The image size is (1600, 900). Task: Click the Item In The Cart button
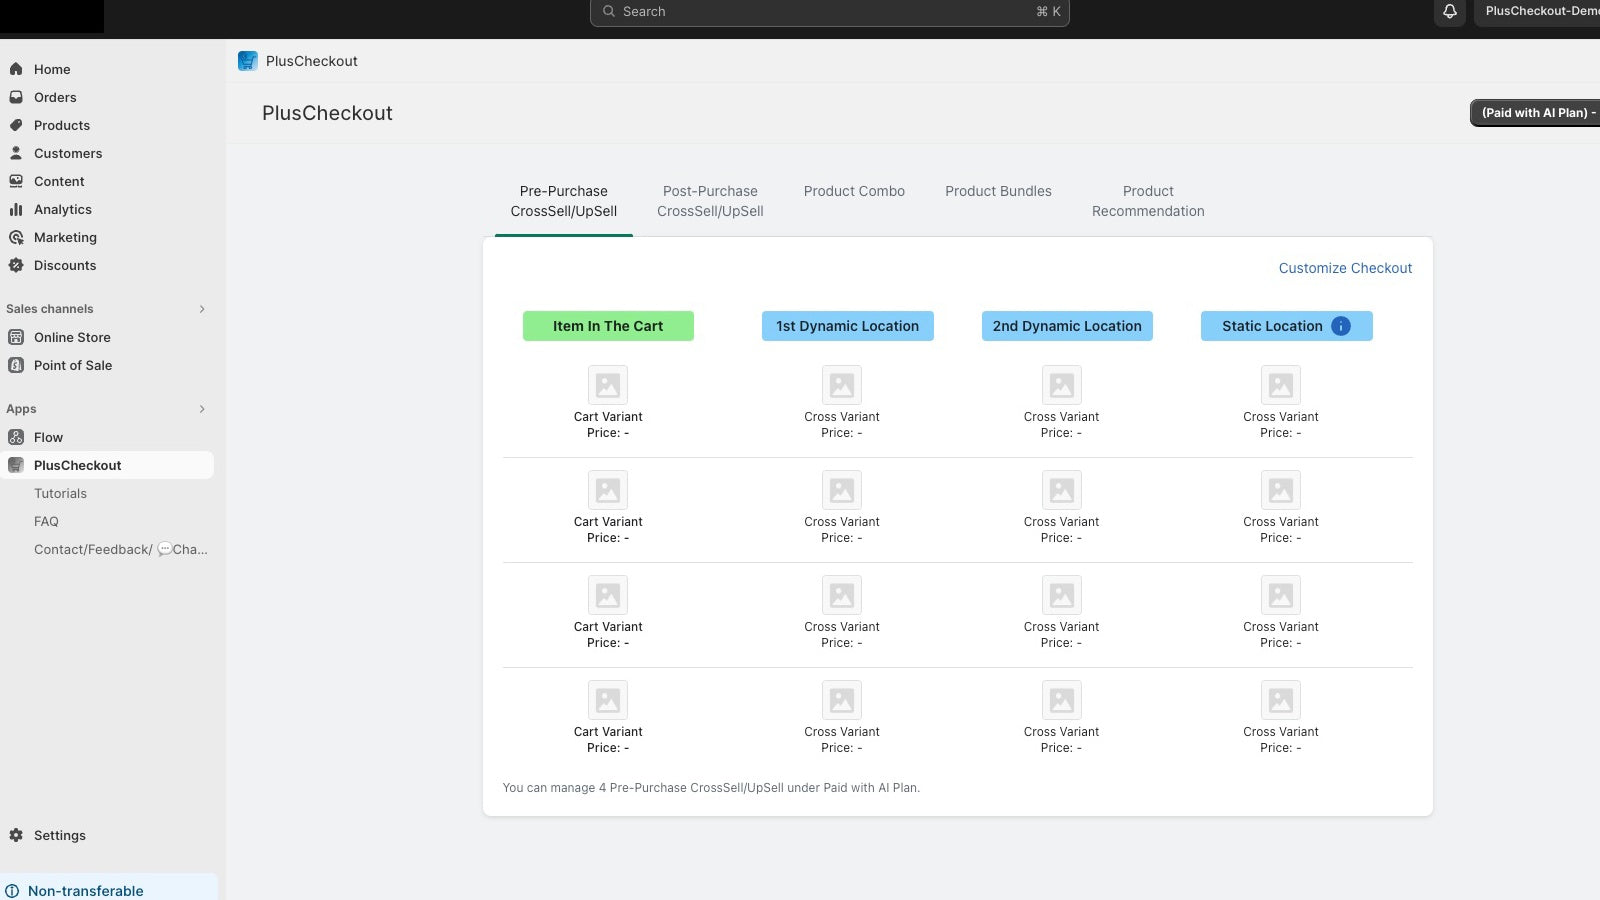[x=608, y=326]
